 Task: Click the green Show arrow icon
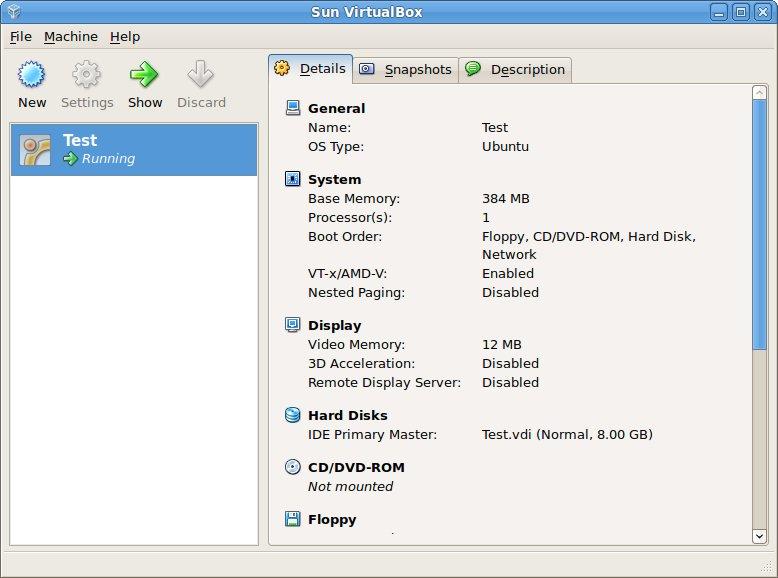click(145, 75)
